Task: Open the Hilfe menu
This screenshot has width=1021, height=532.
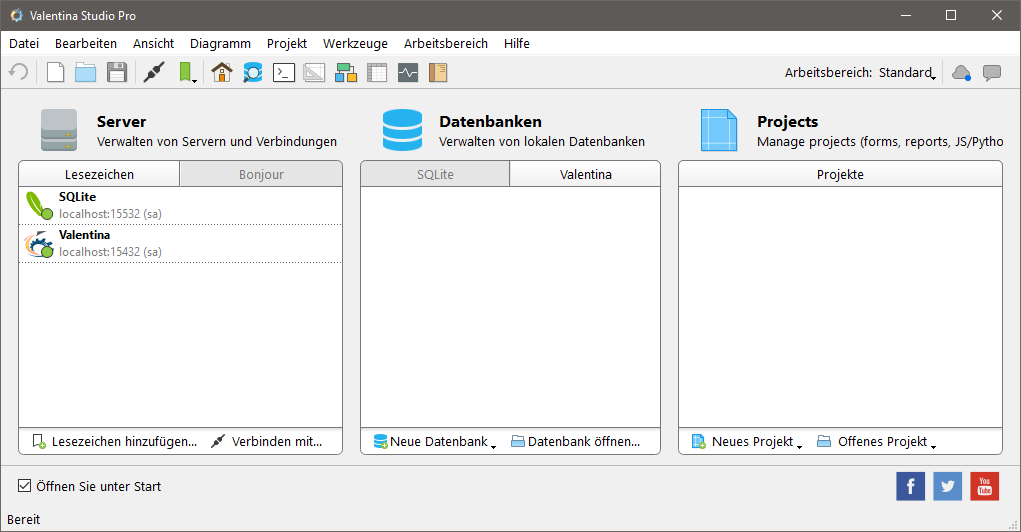Action: coord(516,44)
